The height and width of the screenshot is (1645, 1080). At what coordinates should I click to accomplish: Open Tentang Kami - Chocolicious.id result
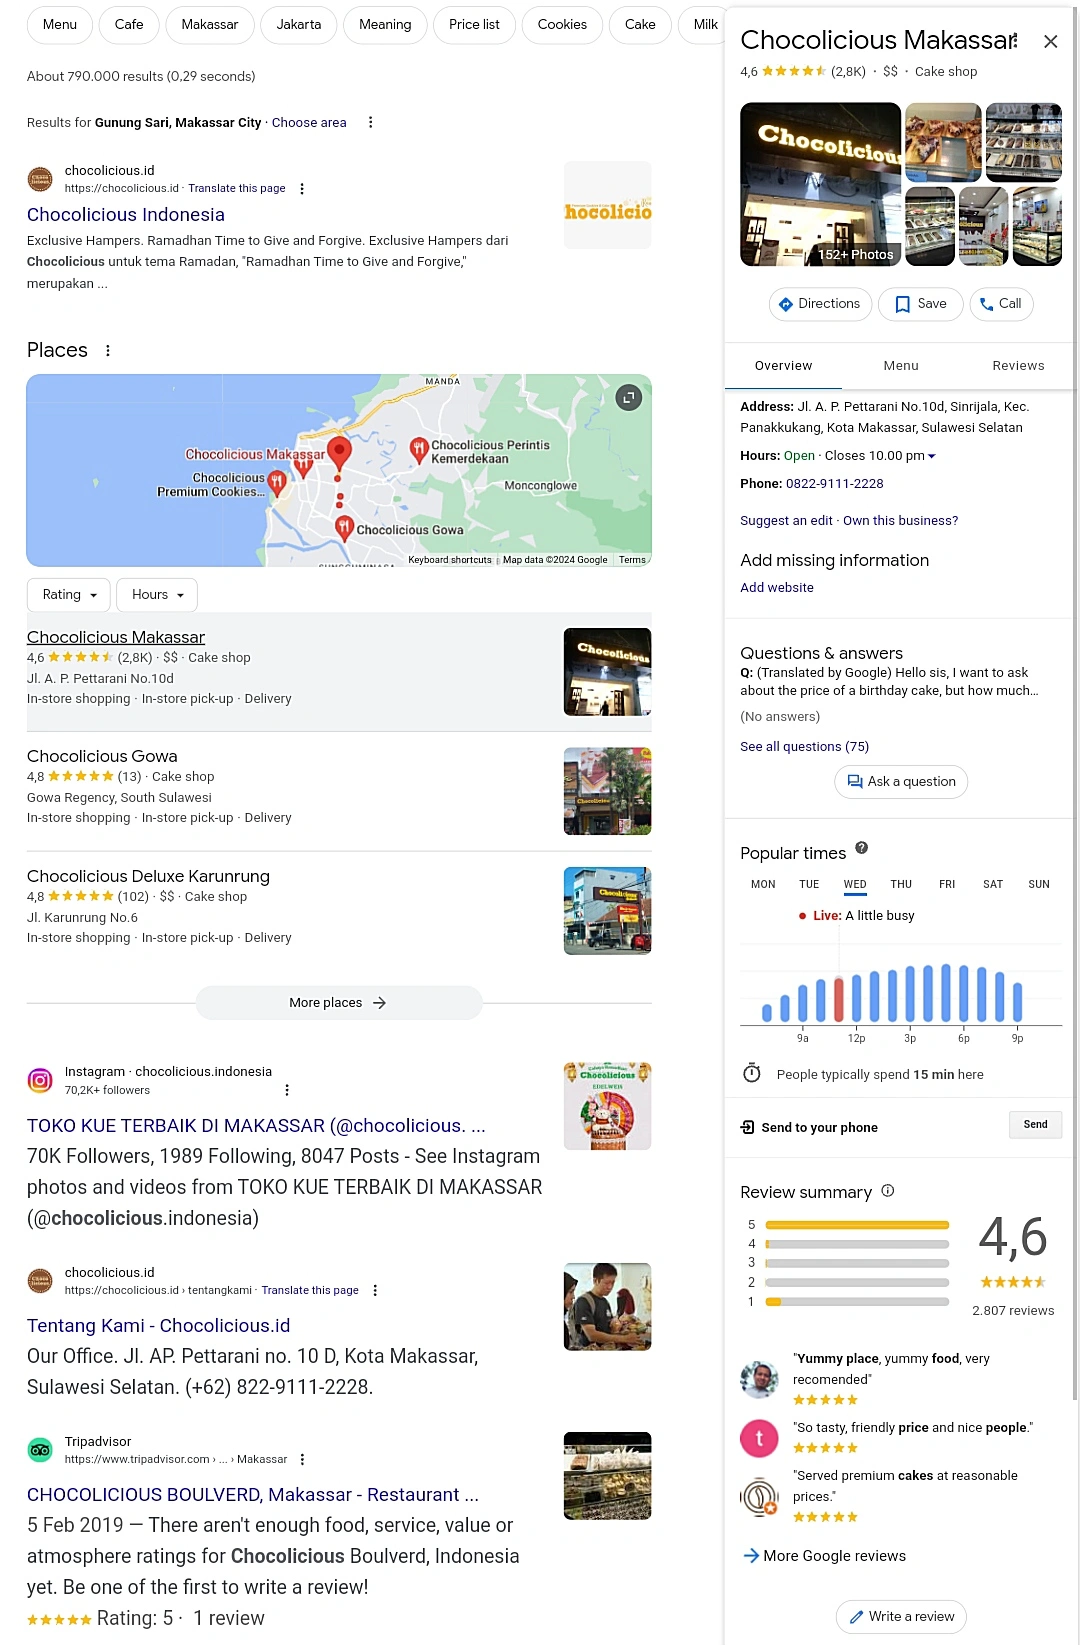click(158, 1326)
